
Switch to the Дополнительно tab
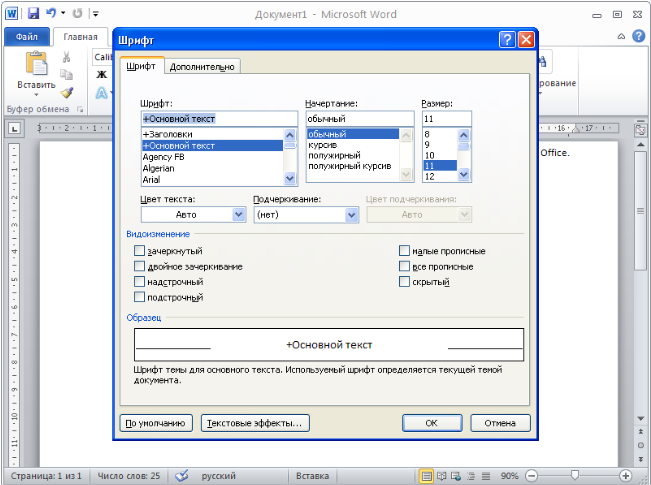tap(202, 67)
